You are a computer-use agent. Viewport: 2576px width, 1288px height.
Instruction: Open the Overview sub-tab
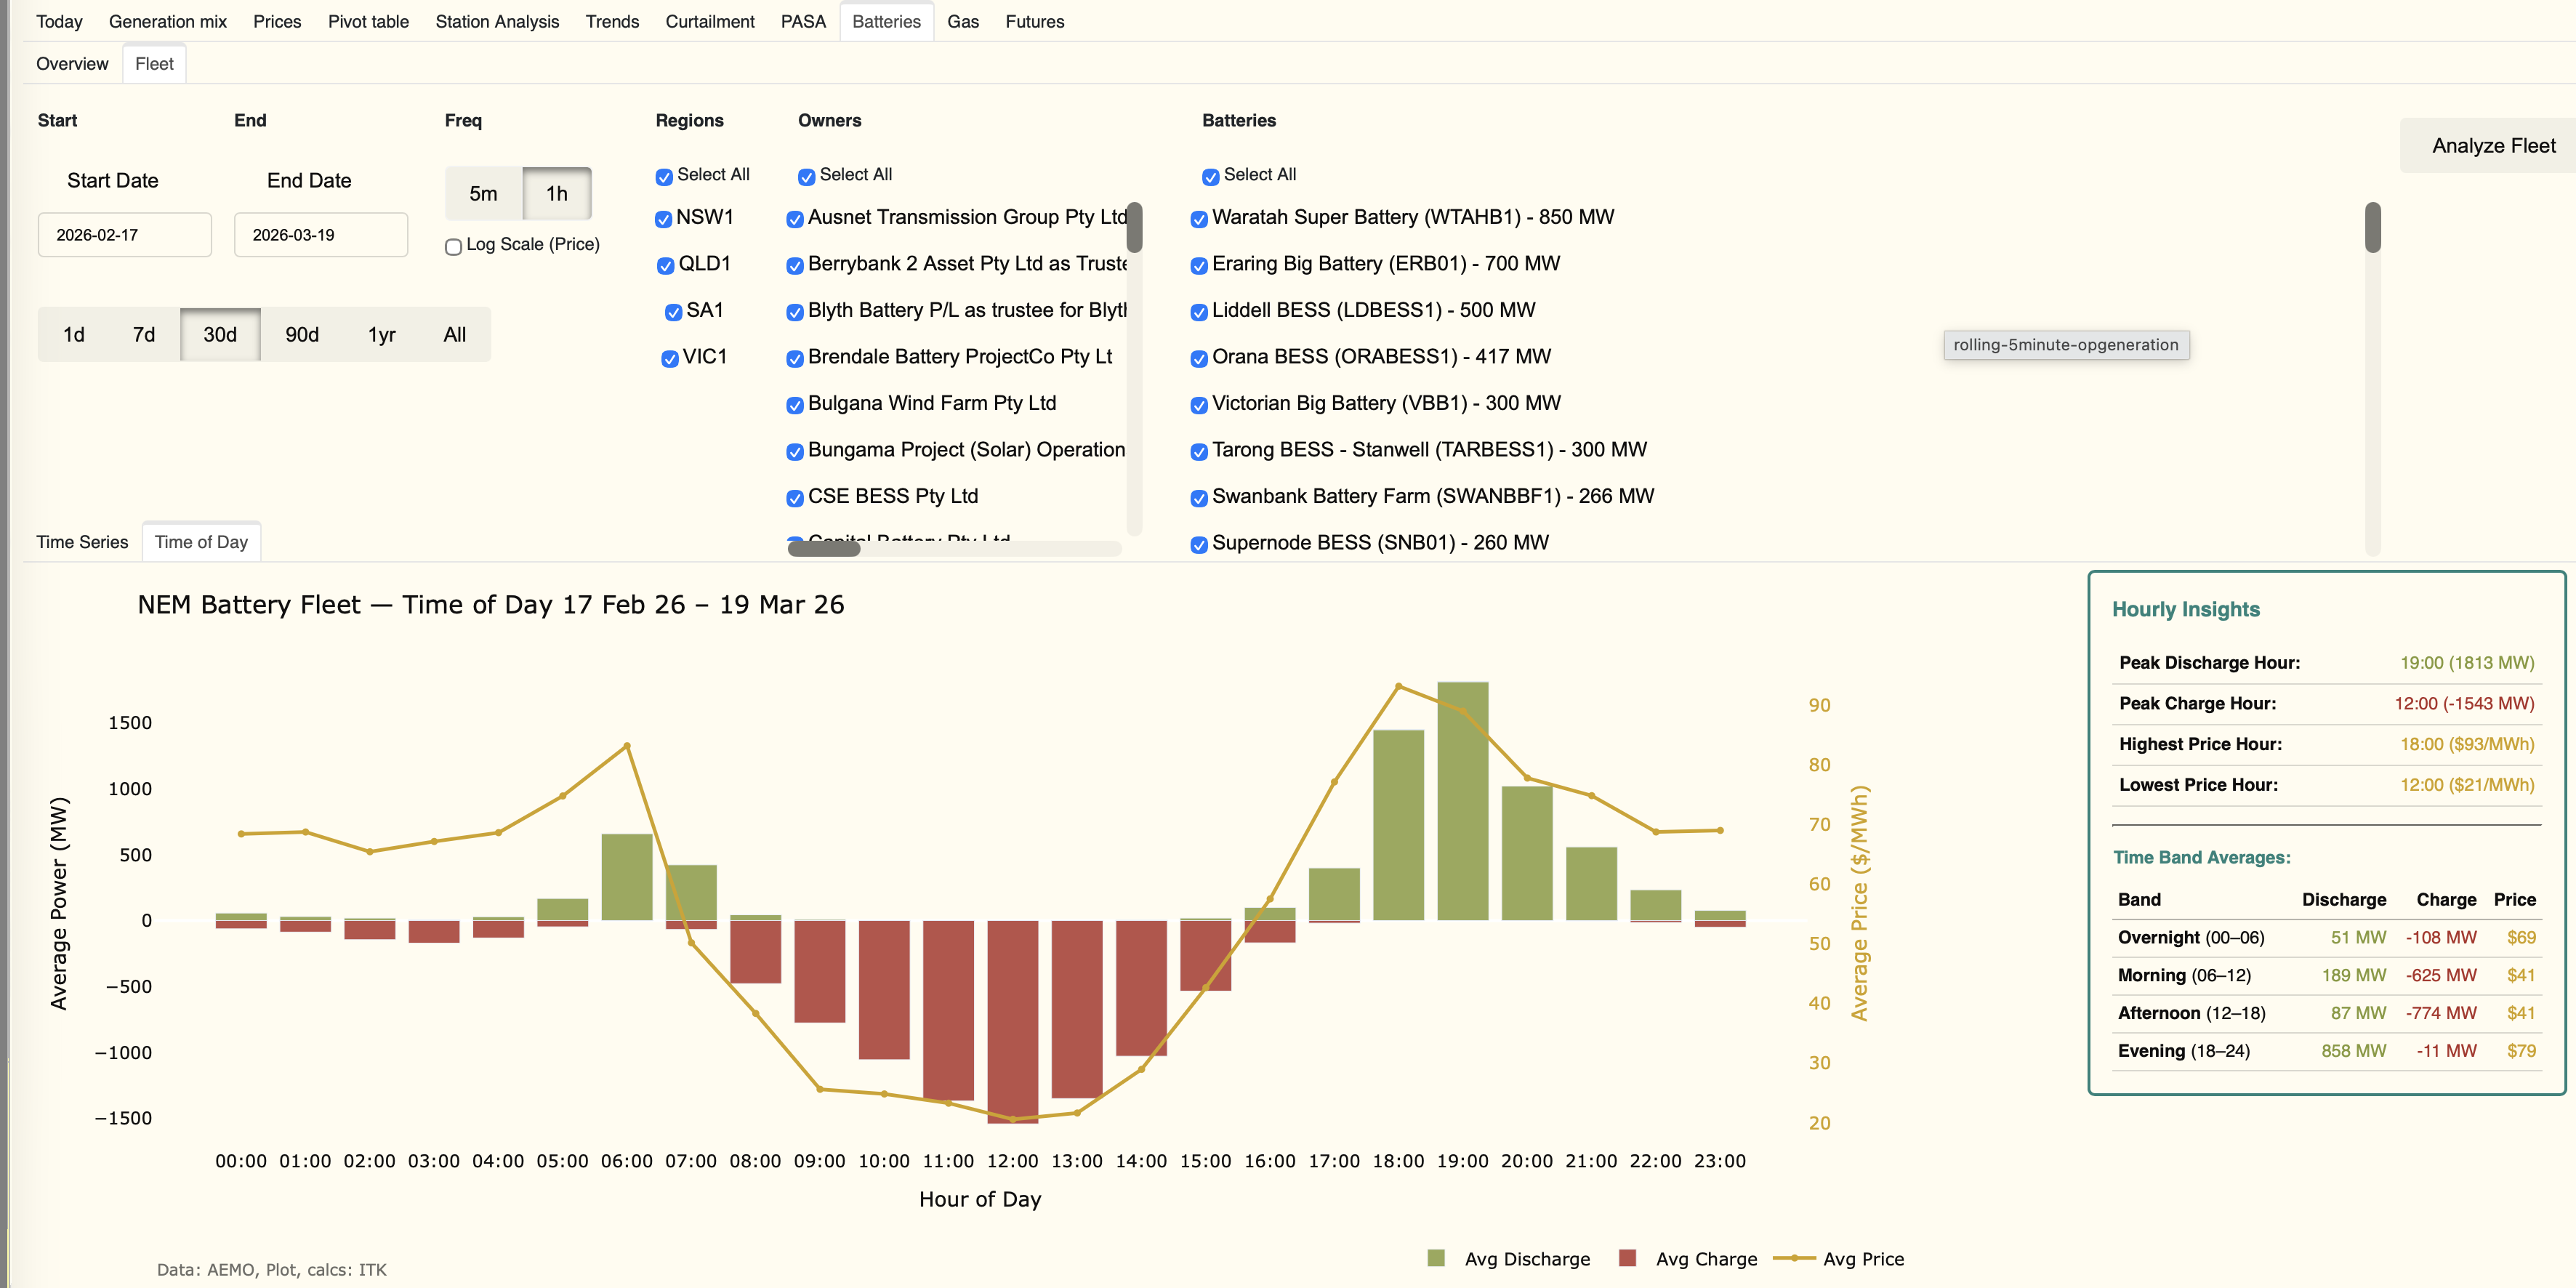pyautogui.click(x=72, y=64)
